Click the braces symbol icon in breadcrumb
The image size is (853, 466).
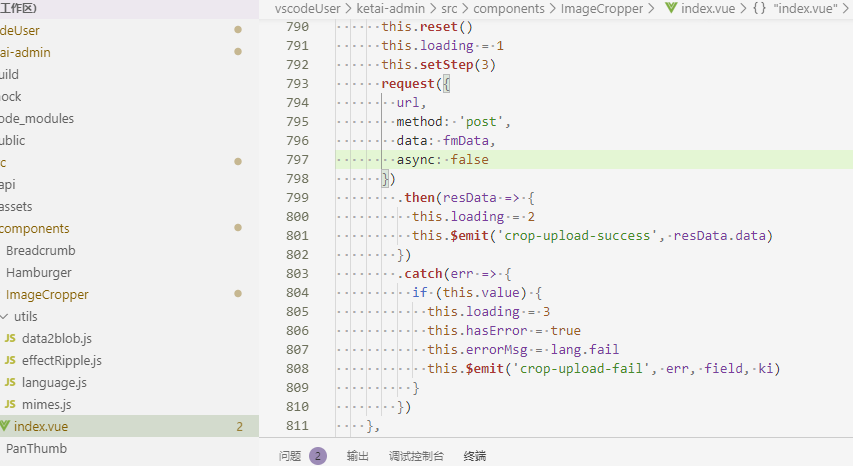click(x=759, y=8)
